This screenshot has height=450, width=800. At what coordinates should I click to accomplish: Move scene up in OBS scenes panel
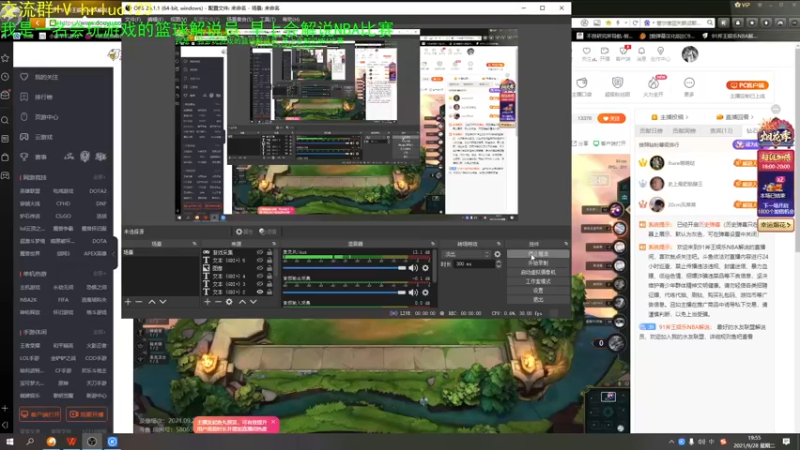coord(152,302)
